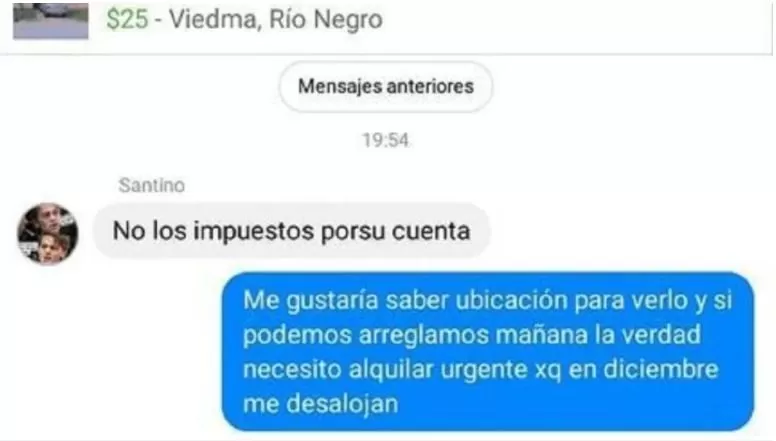Image resolution: width=776 pixels, height=441 pixels.
Task: Open the listing thumbnail beside the $25 price
Action: pyautogui.click(x=50, y=21)
